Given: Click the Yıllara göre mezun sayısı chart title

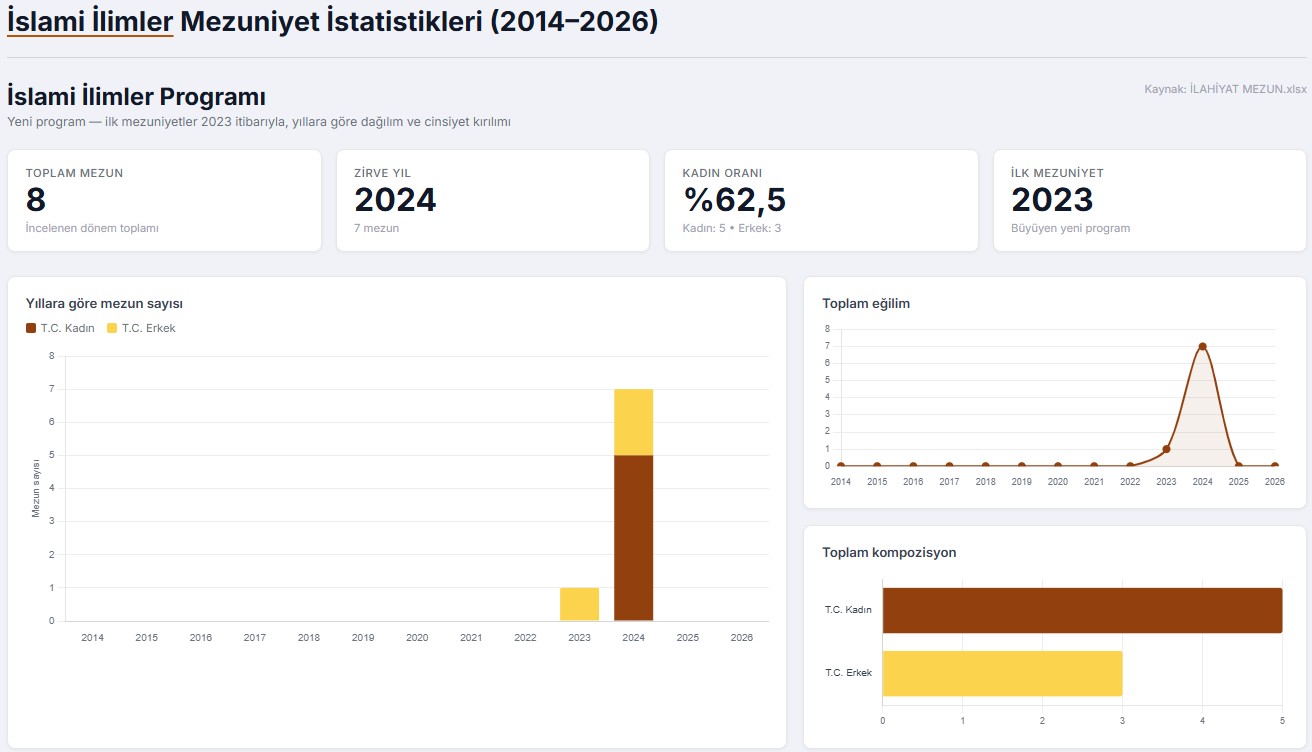Looking at the screenshot, I should point(104,303).
